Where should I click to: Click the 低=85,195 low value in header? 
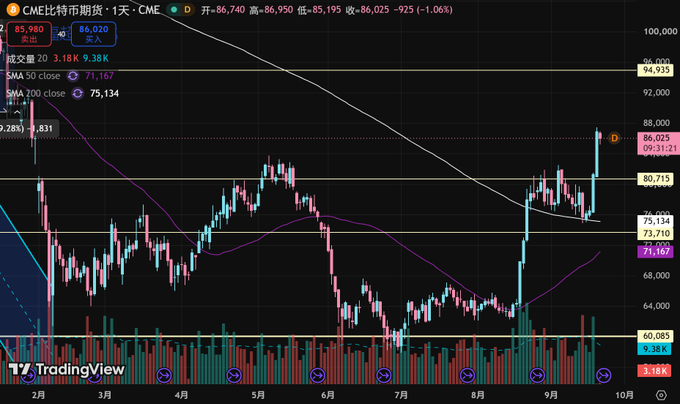click(319, 10)
